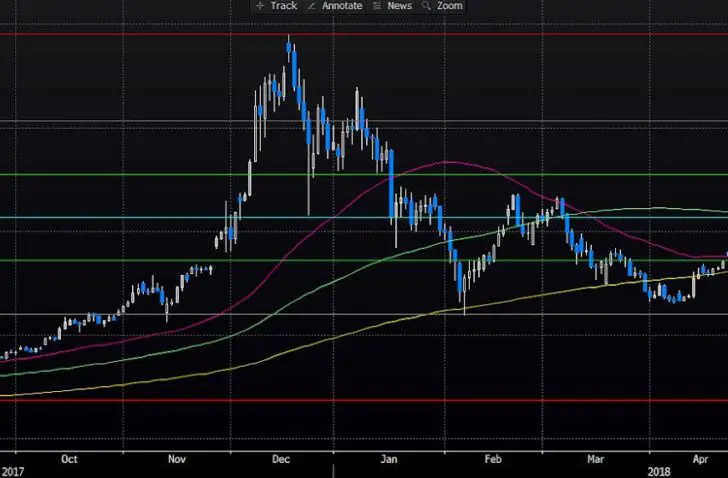Select the Zoom tool
728x478 pixels.
442,6
